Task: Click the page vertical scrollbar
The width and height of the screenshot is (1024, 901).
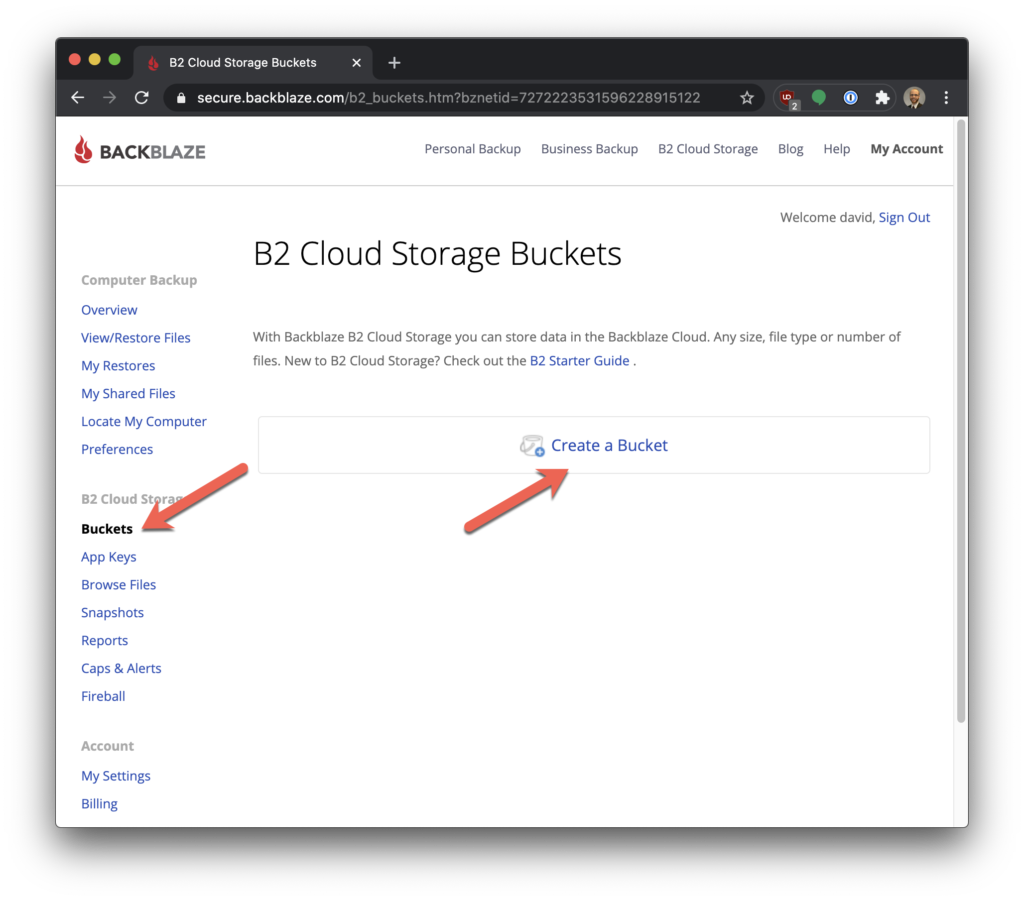Action: (961, 420)
